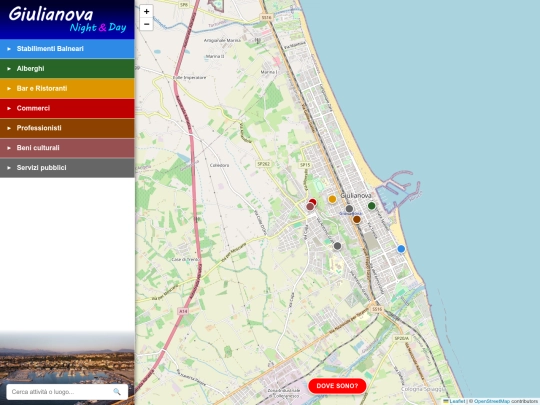This screenshot has height=405, width=540.
Task: Expand the Bar e Ristoranti arrow
Action: 9,89
